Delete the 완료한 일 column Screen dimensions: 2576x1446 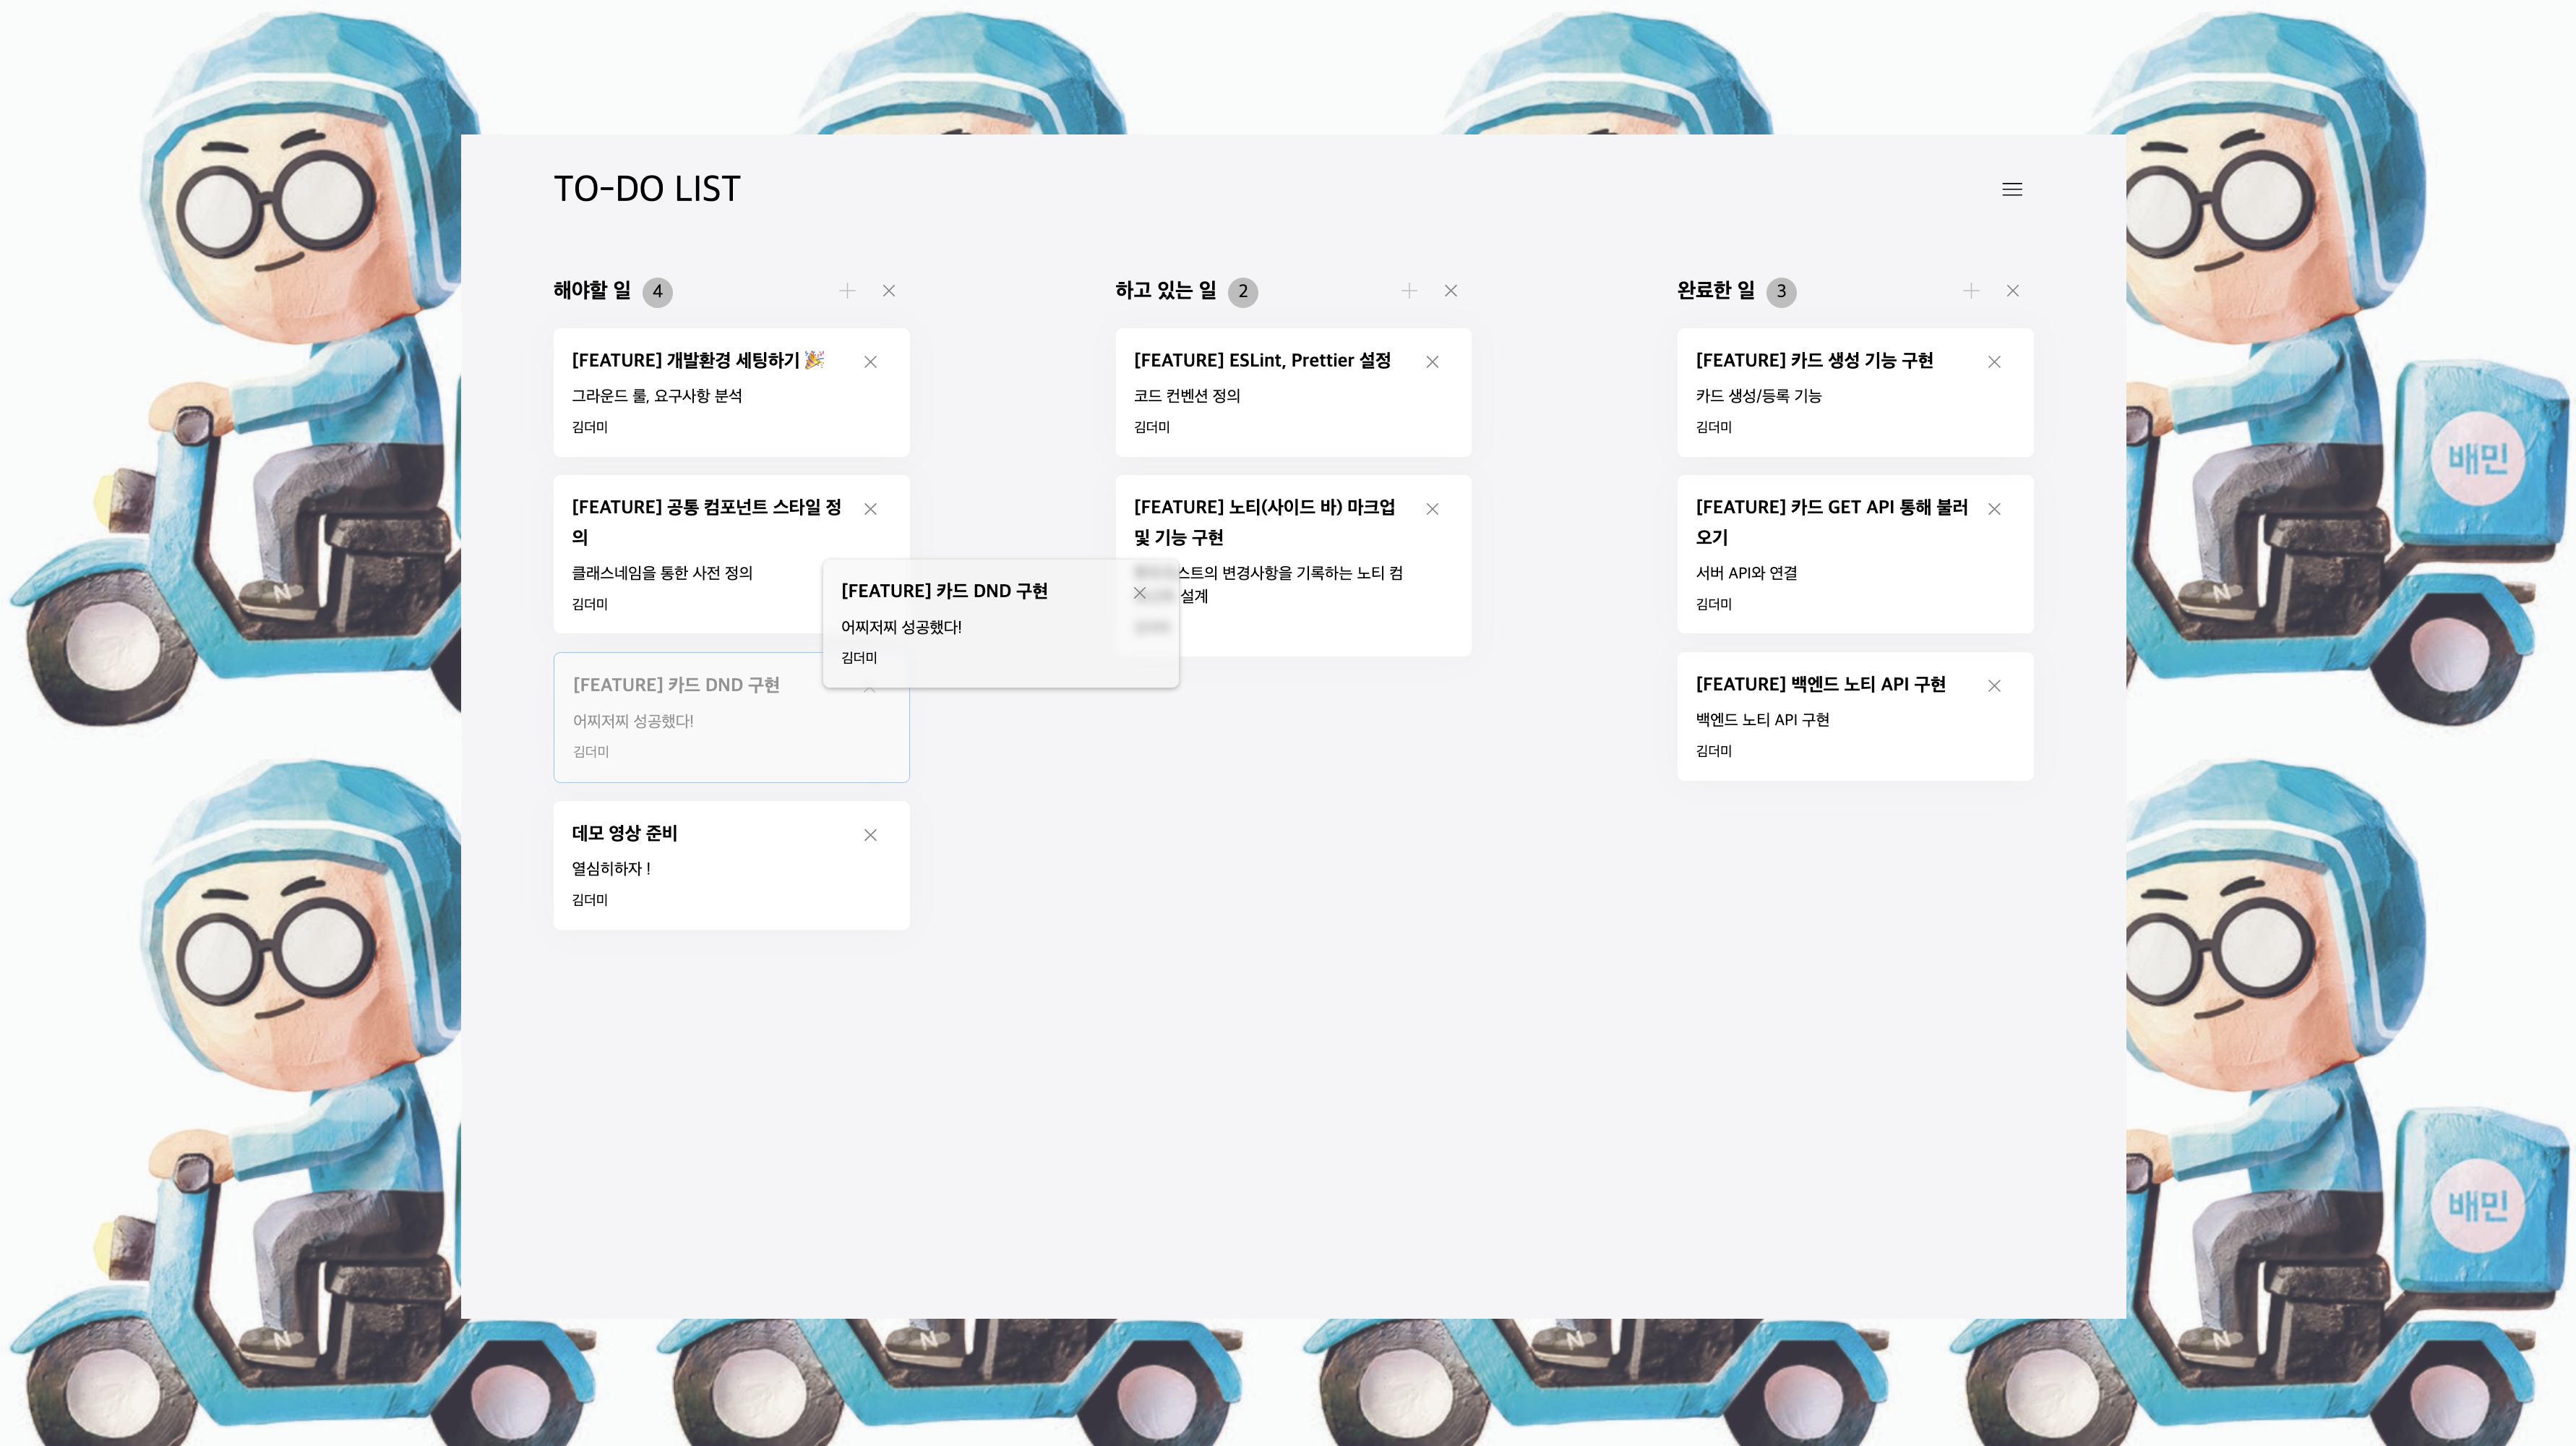pos(2013,291)
